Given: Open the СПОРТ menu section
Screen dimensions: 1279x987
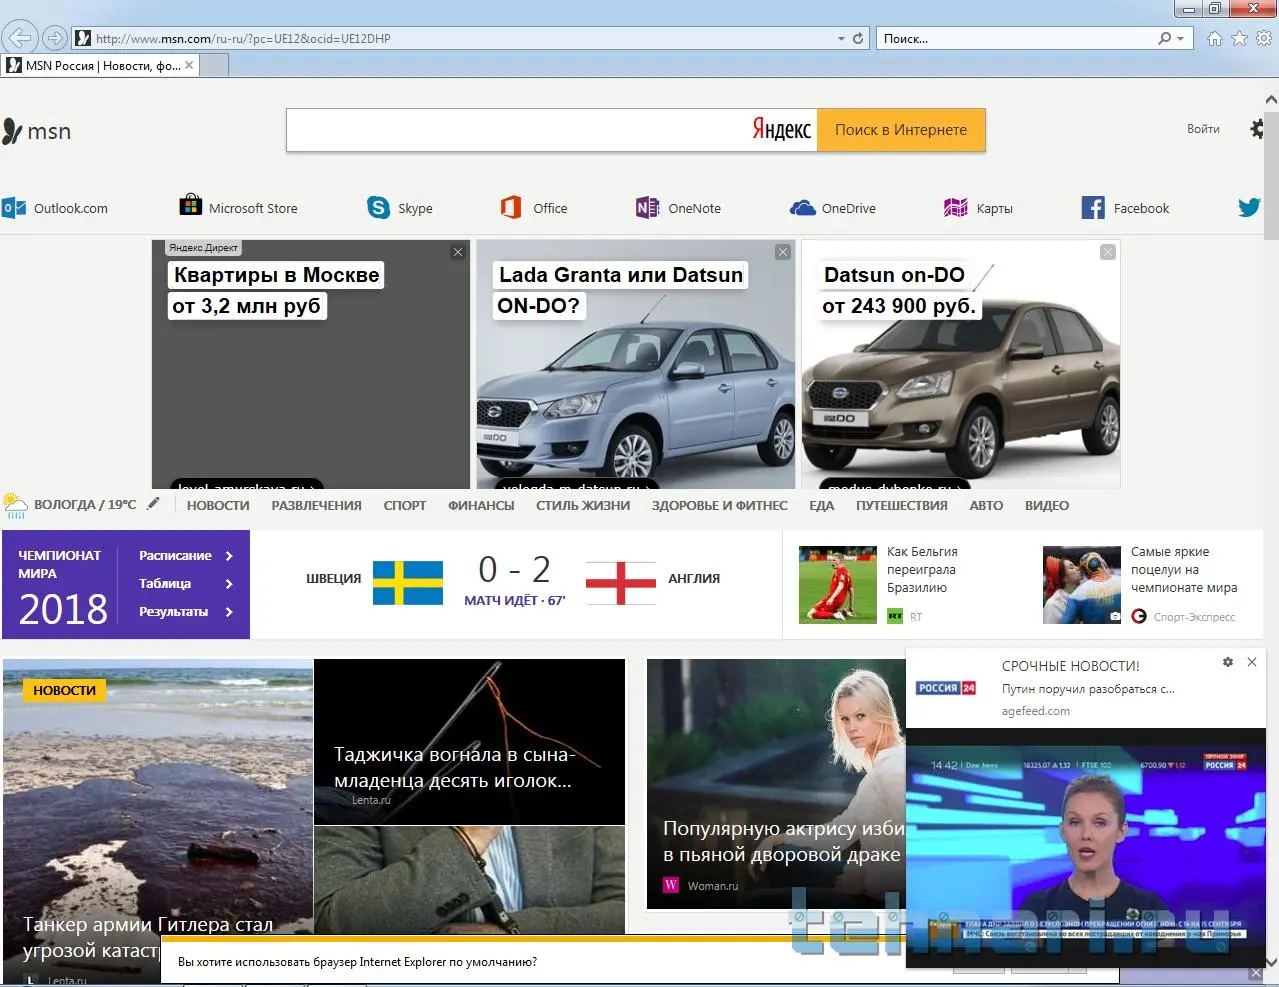Looking at the screenshot, I should coord(405,505).
